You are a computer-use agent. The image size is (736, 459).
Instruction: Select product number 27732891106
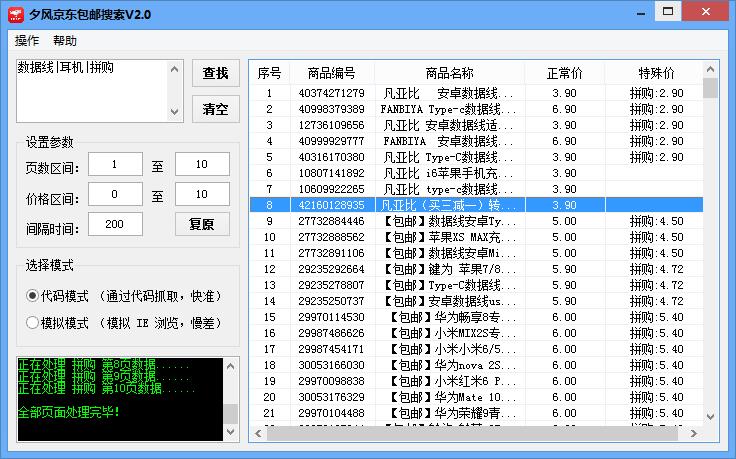coord(331,253)
